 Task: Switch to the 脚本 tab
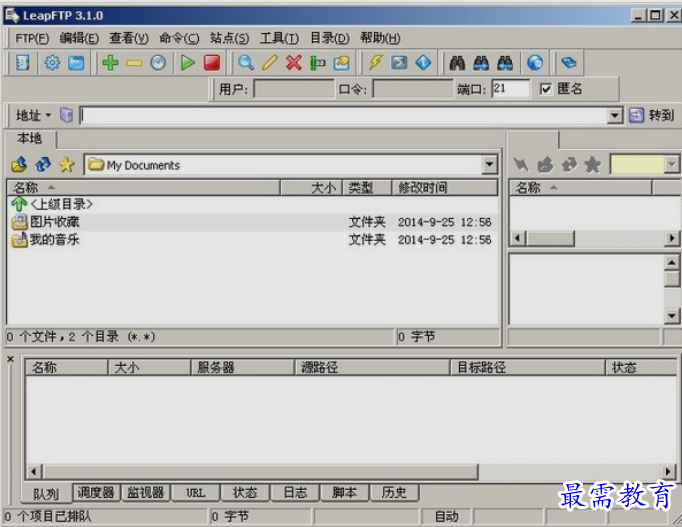(x=344, y=493)
